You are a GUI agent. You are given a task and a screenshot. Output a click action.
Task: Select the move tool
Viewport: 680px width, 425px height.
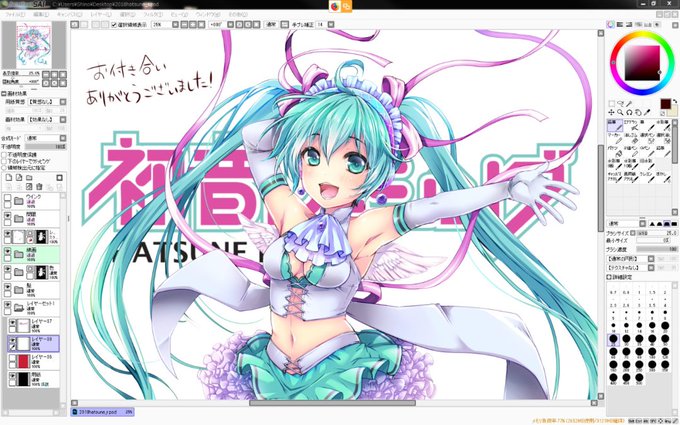[611, 113]
